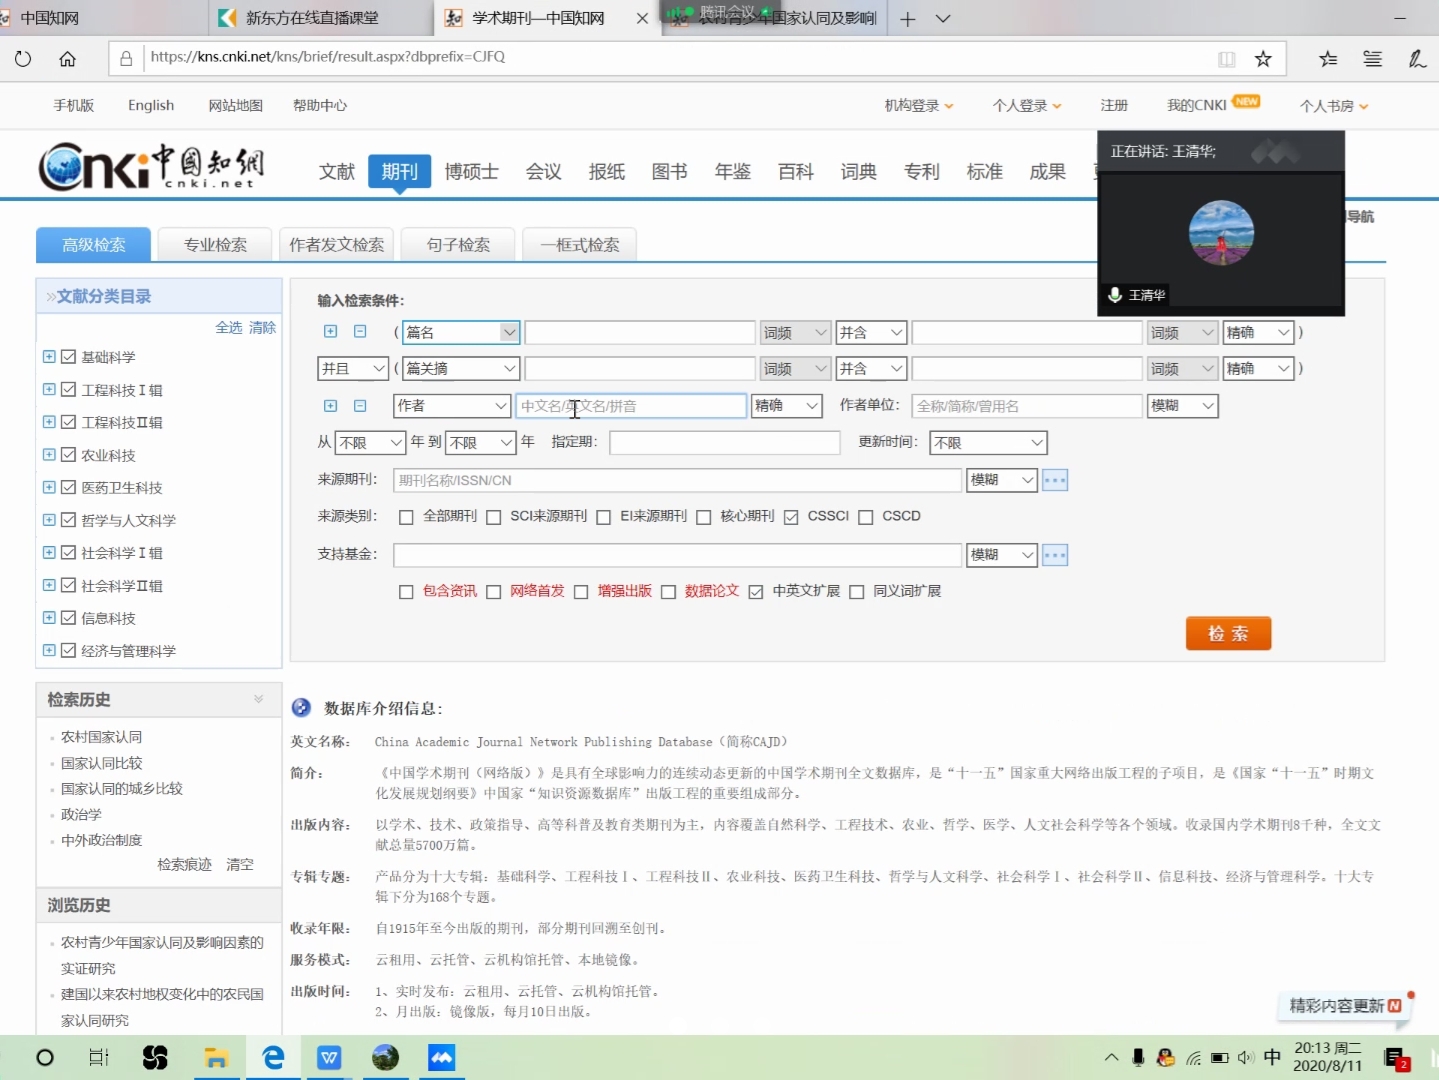Viewport: 1439px width, 1080px height.
Task: Select the 报纸 database menu
Action: [607, 172]
